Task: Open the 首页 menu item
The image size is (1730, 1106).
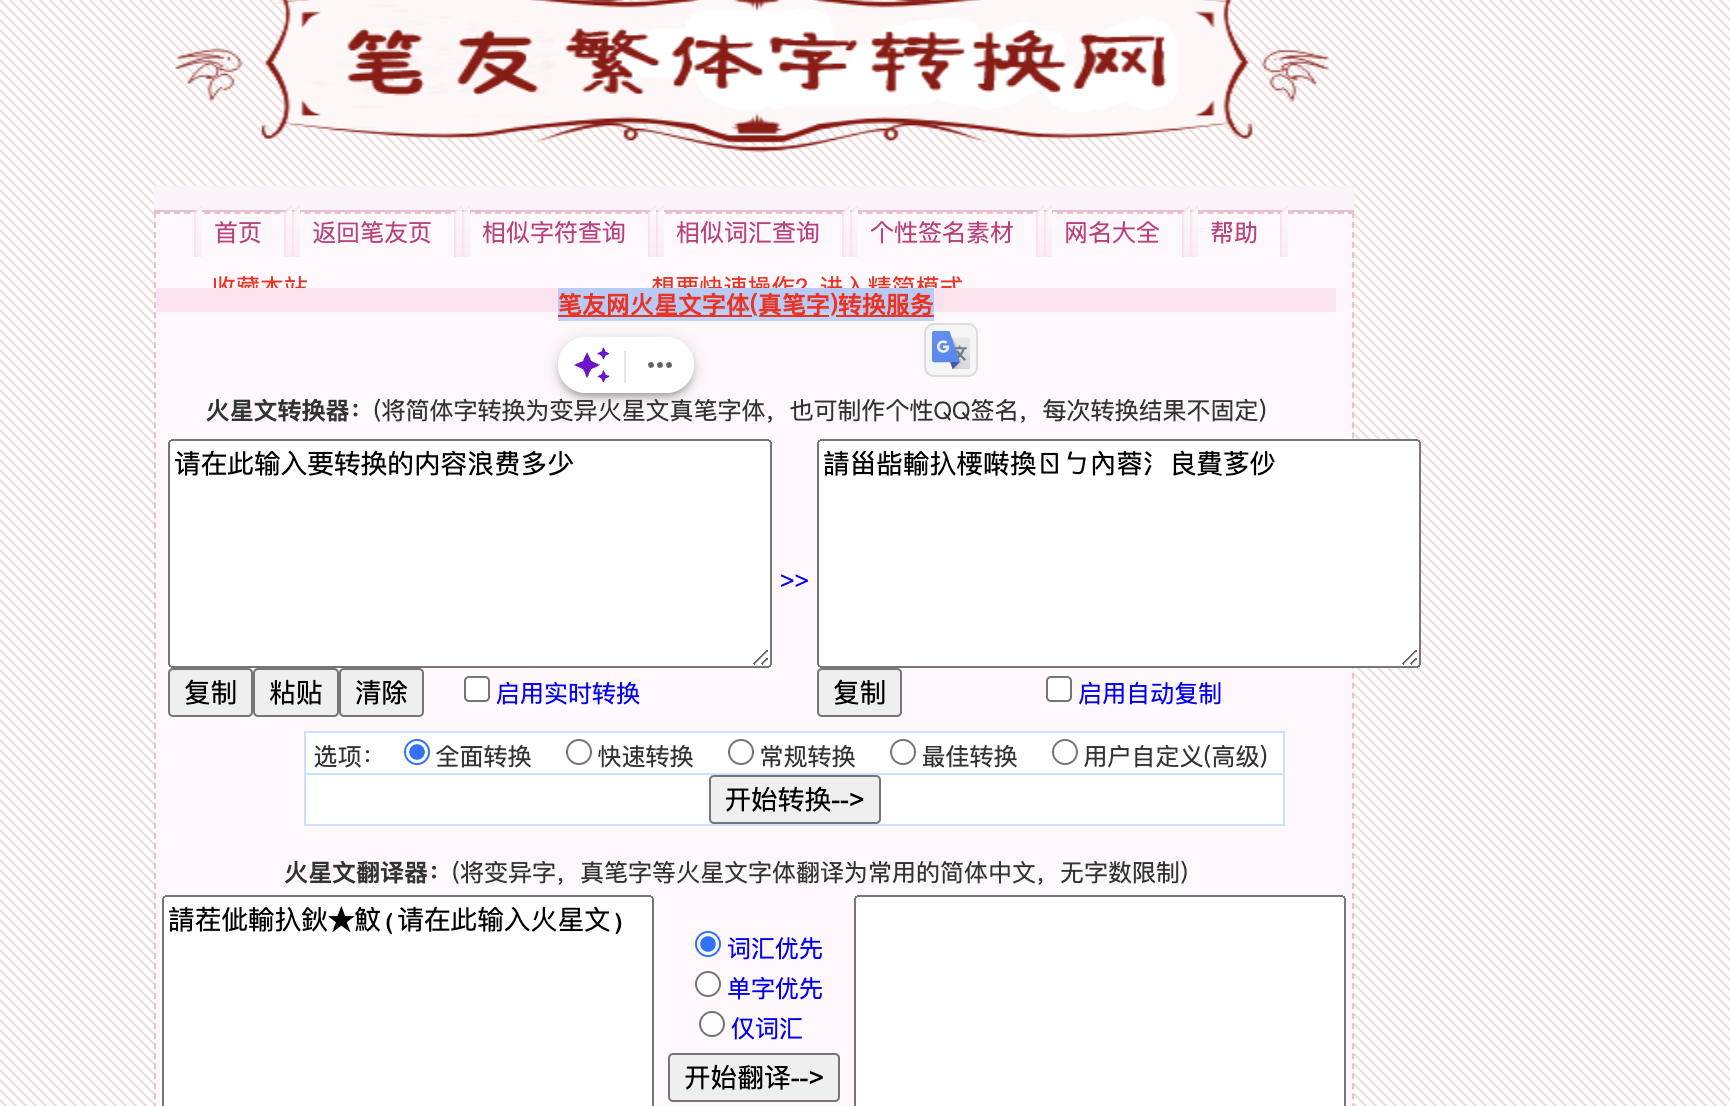Action: click(239, 232)
